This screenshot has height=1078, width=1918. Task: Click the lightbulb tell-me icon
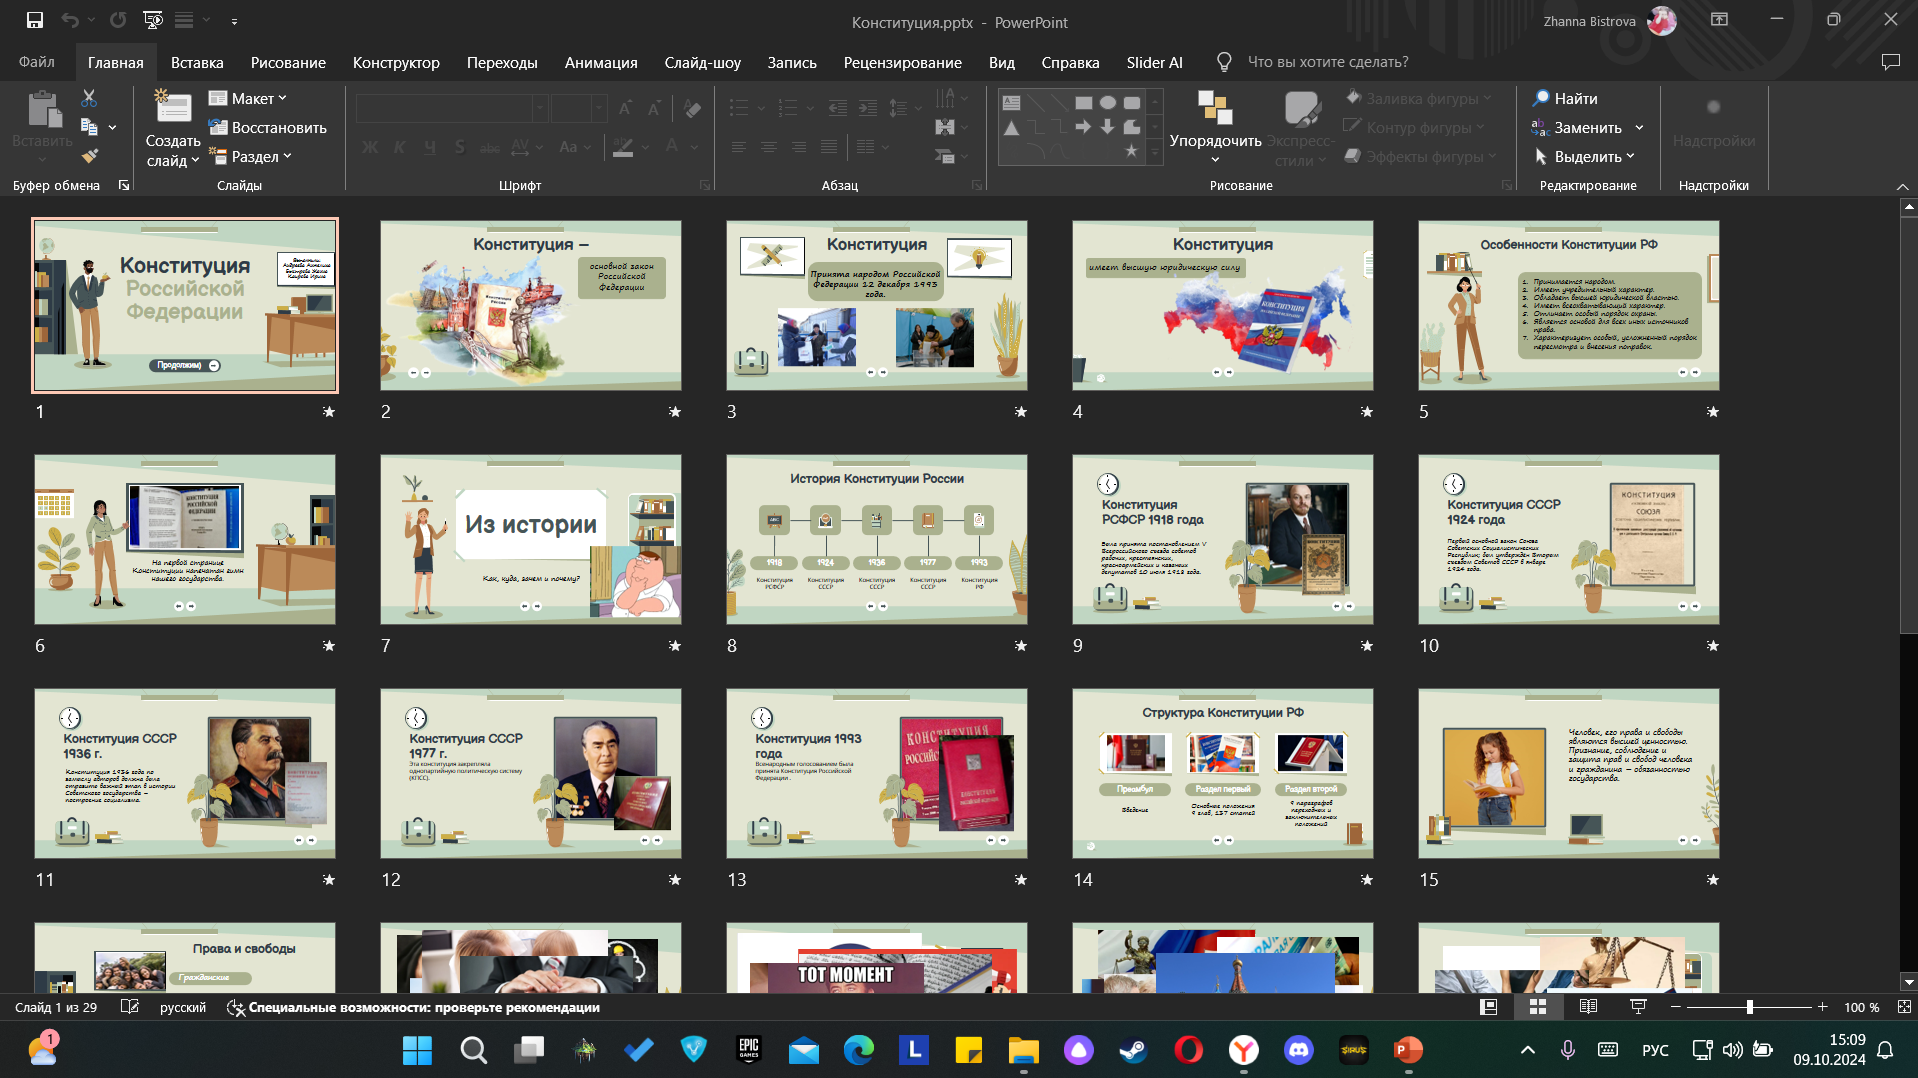coord(1223,62)
